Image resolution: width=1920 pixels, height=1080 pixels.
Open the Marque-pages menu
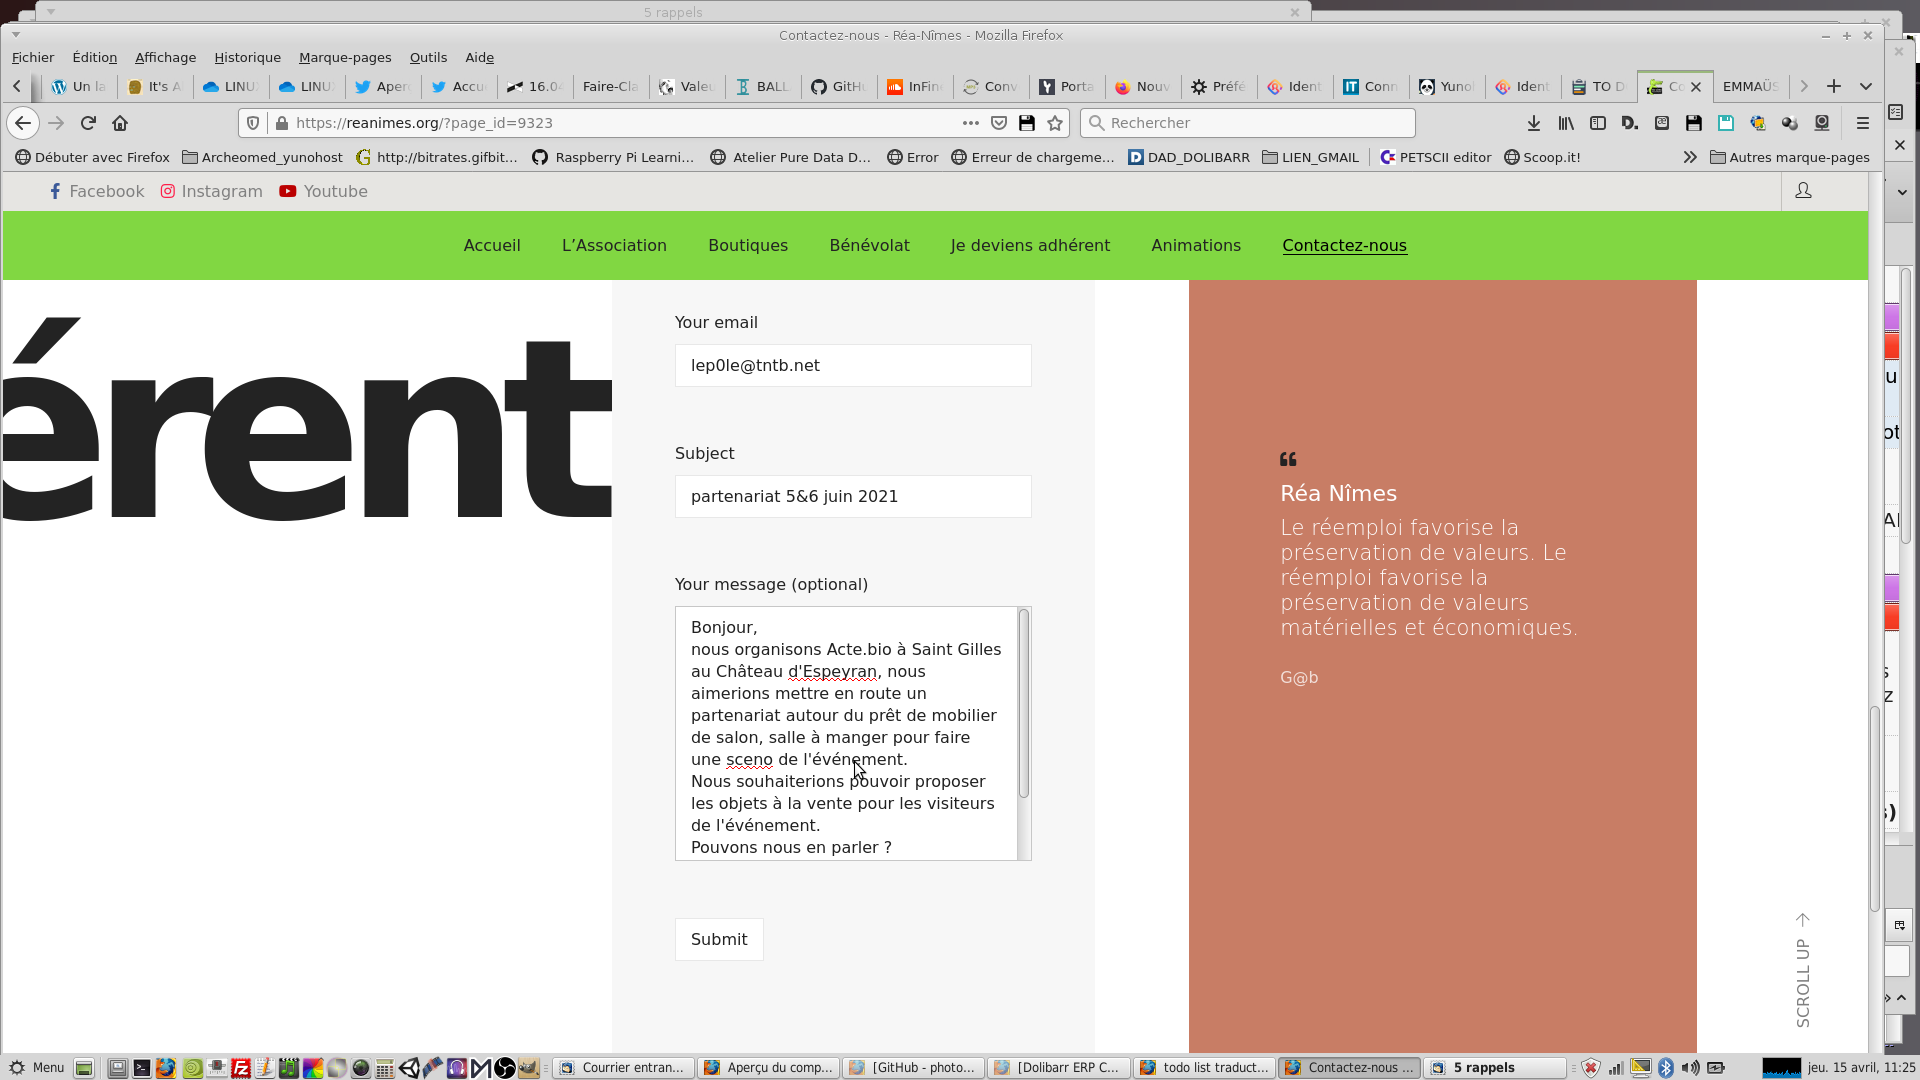(x=345, y=57)
